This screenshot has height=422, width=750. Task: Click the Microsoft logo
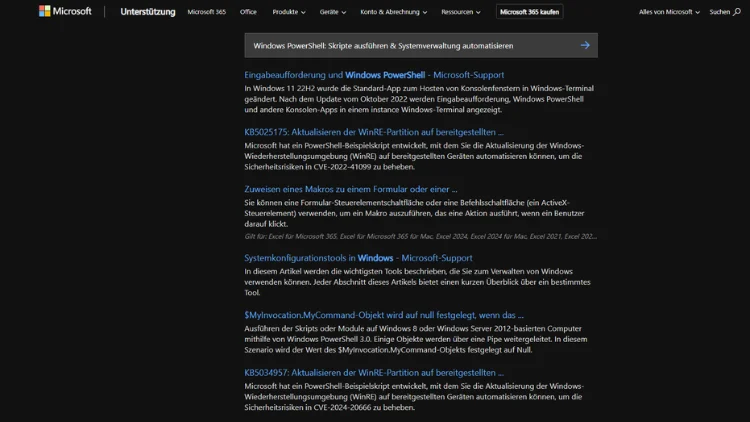point(65,11)
